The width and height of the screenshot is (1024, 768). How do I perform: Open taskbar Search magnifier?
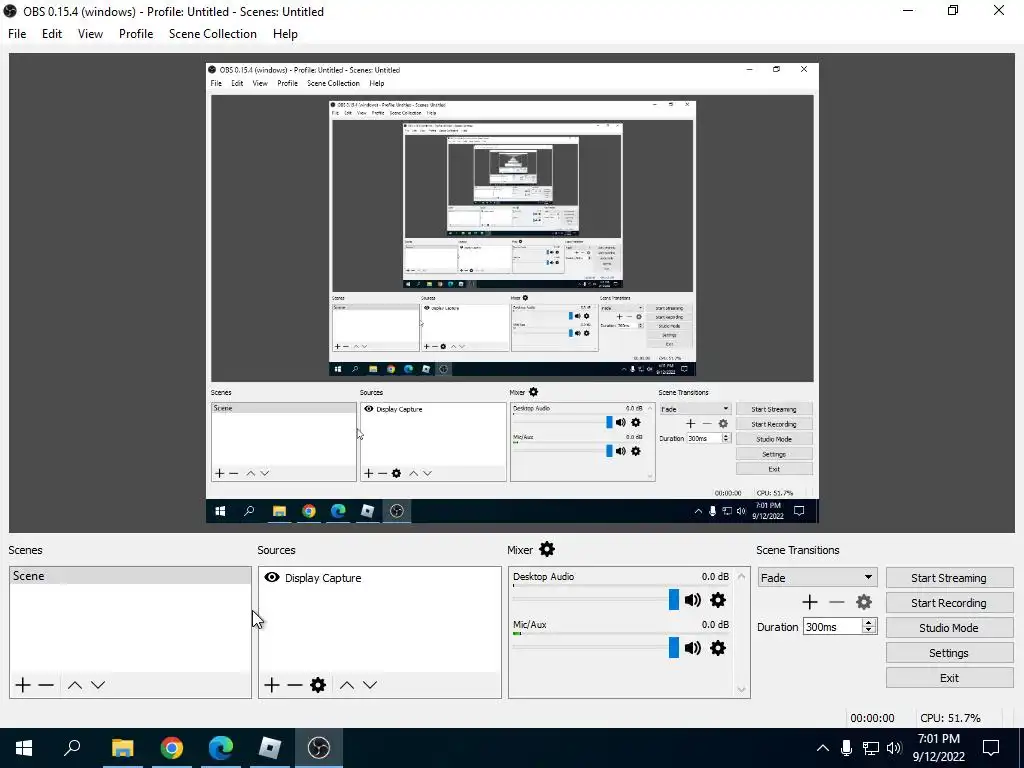72,748
